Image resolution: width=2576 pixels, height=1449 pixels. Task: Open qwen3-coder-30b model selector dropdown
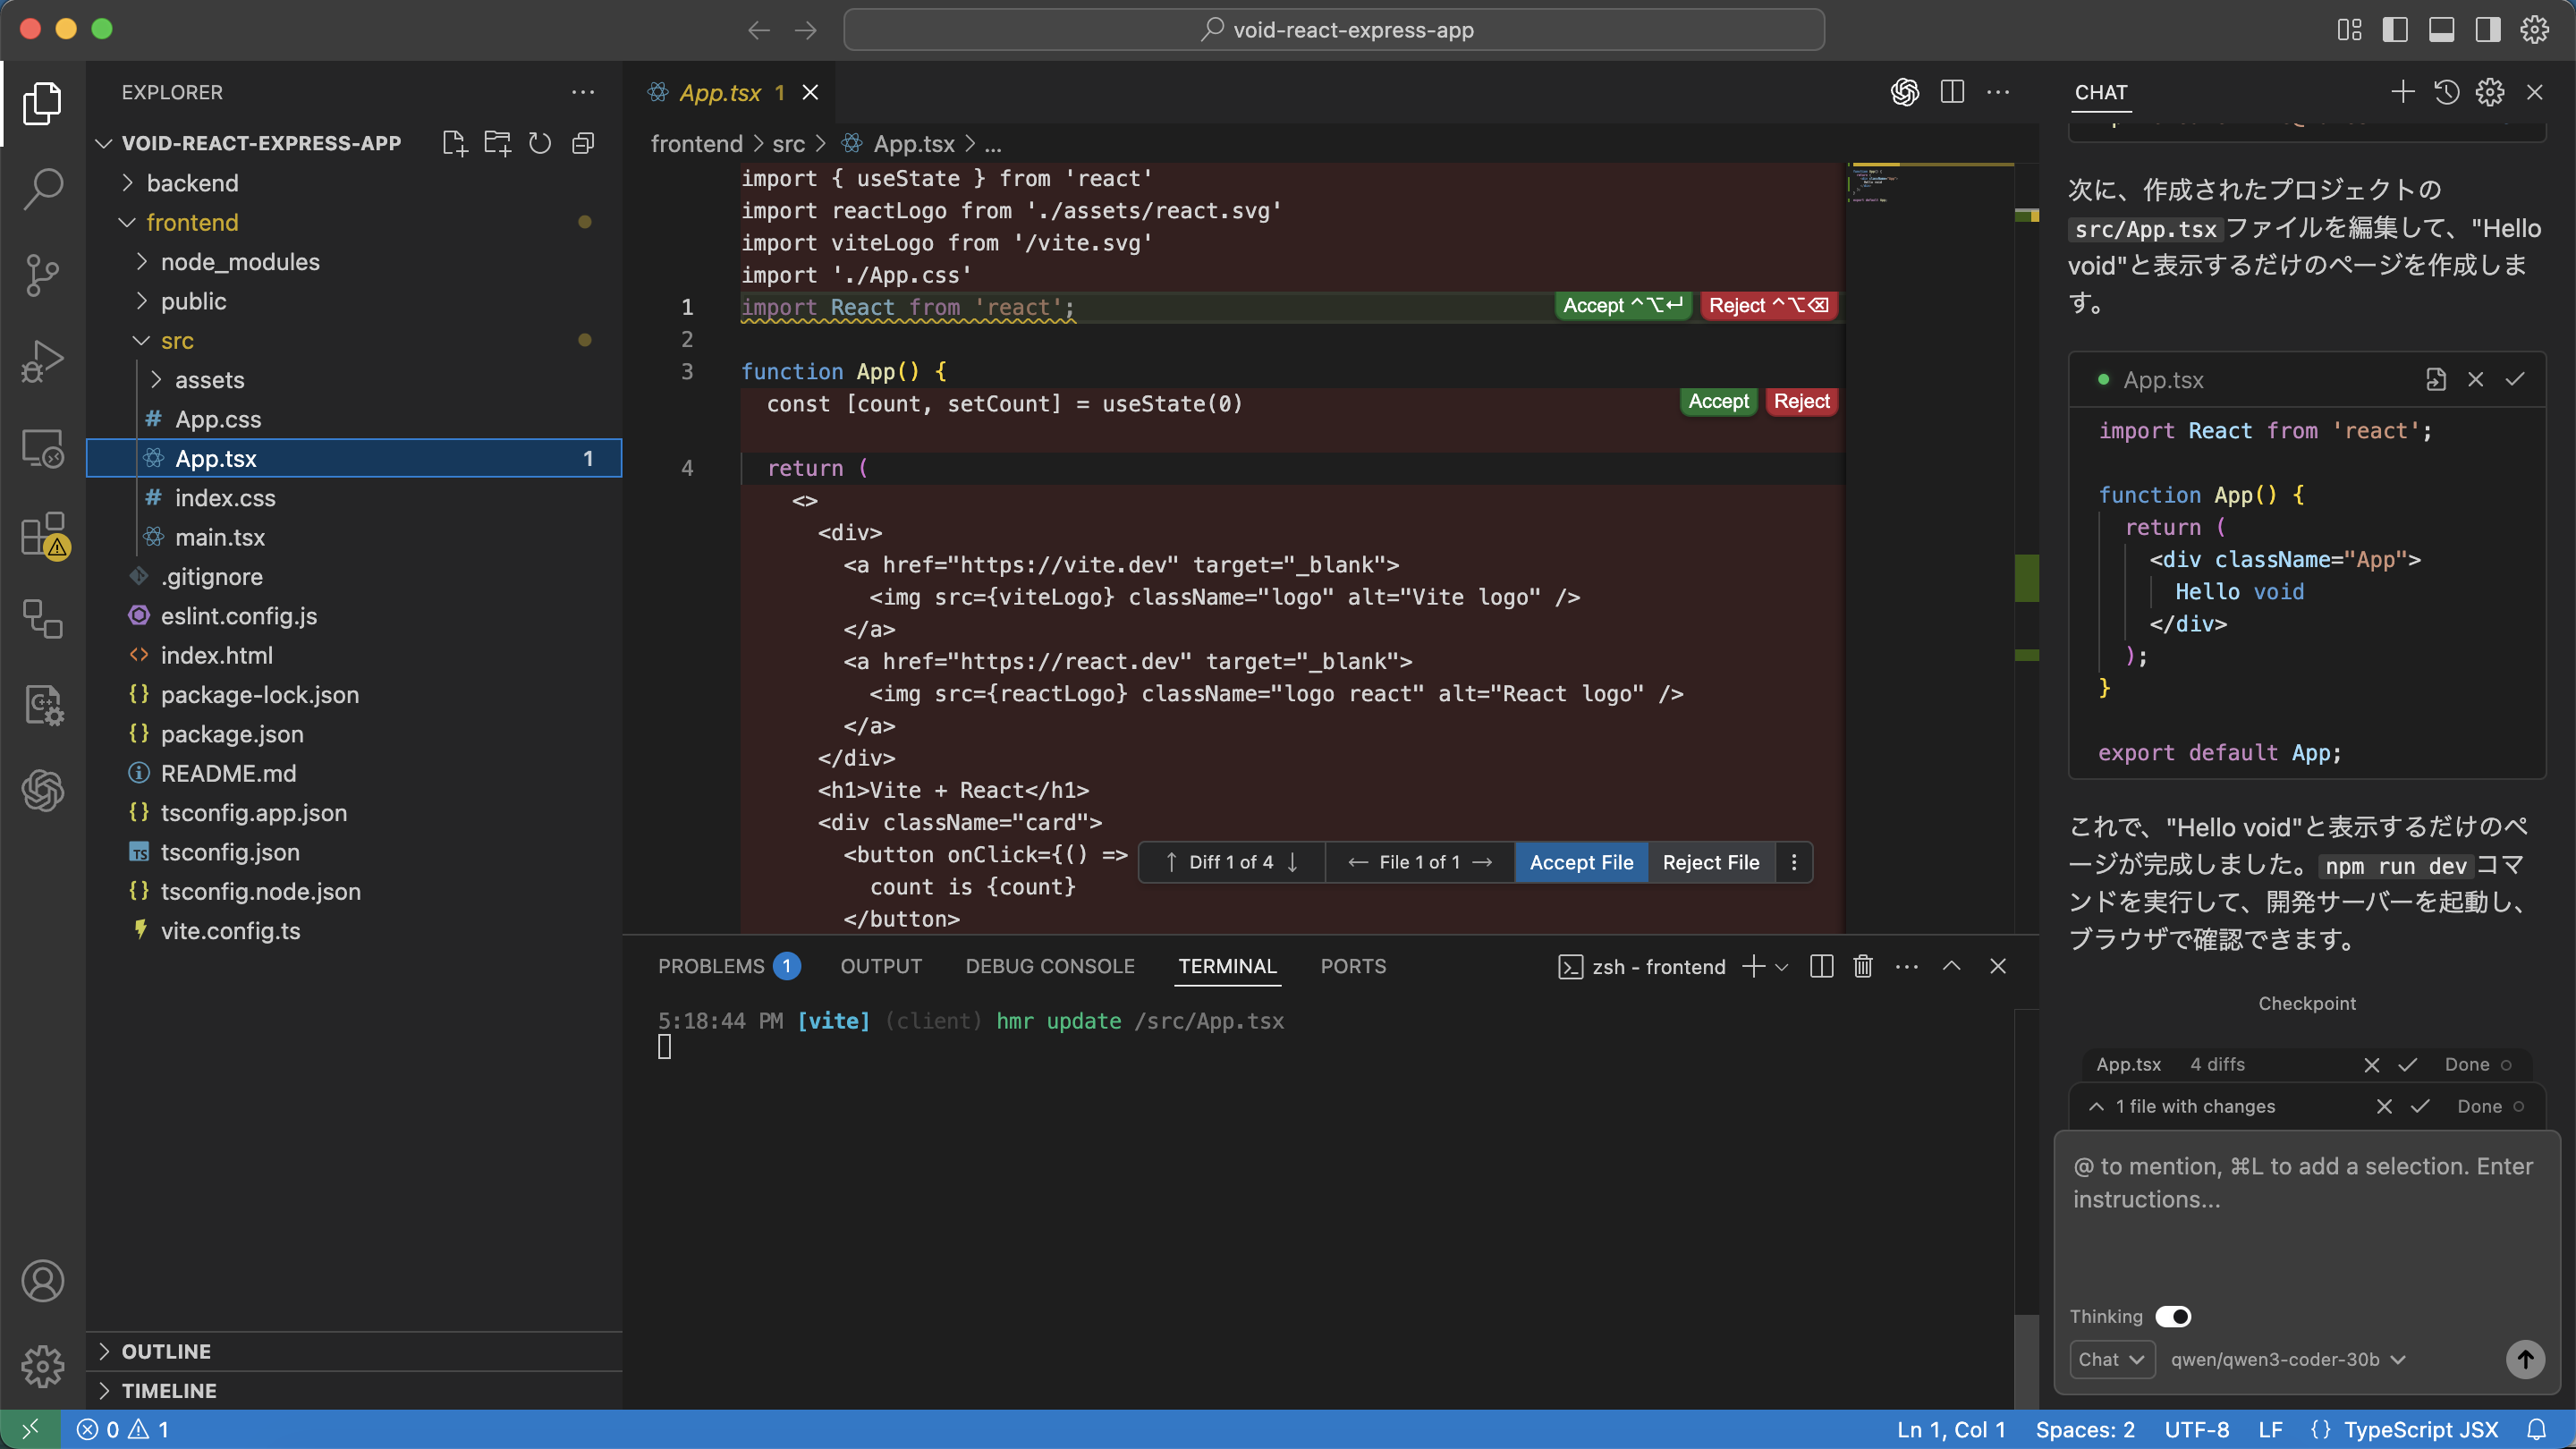click(2287, 1359)
